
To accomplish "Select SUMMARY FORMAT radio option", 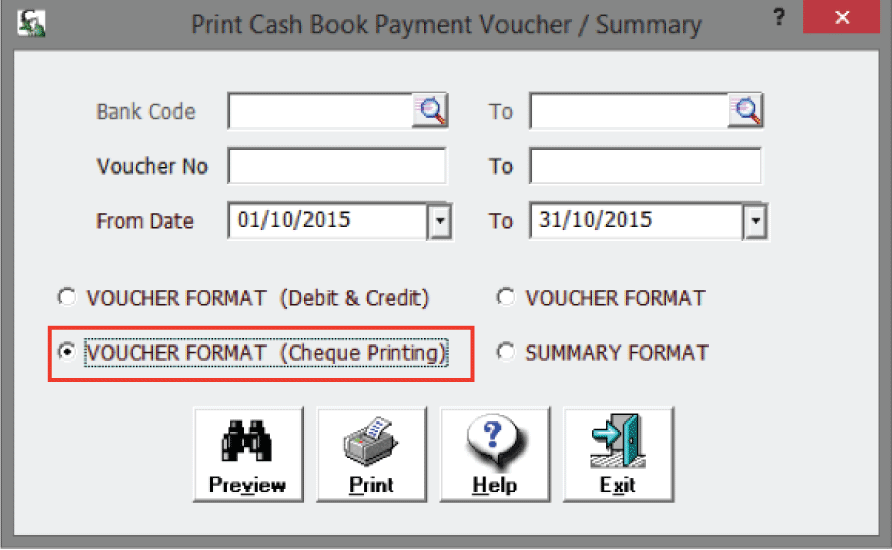I will (x=505, y=351).
